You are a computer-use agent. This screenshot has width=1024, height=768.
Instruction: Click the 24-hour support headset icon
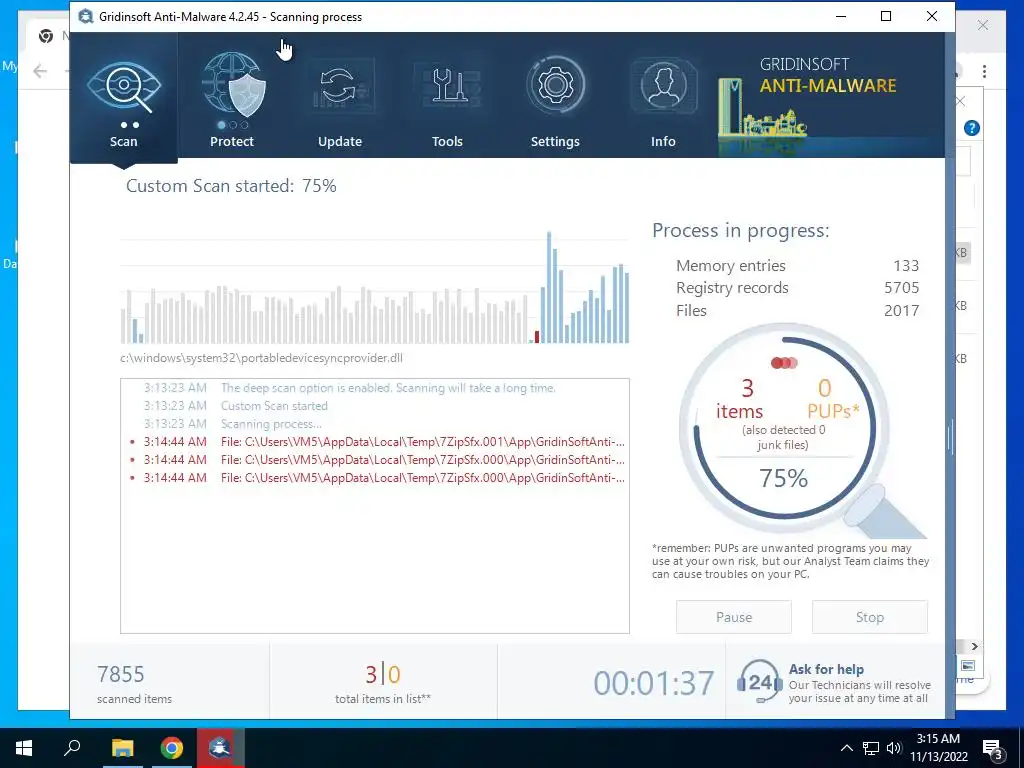(x=760, y=681)
